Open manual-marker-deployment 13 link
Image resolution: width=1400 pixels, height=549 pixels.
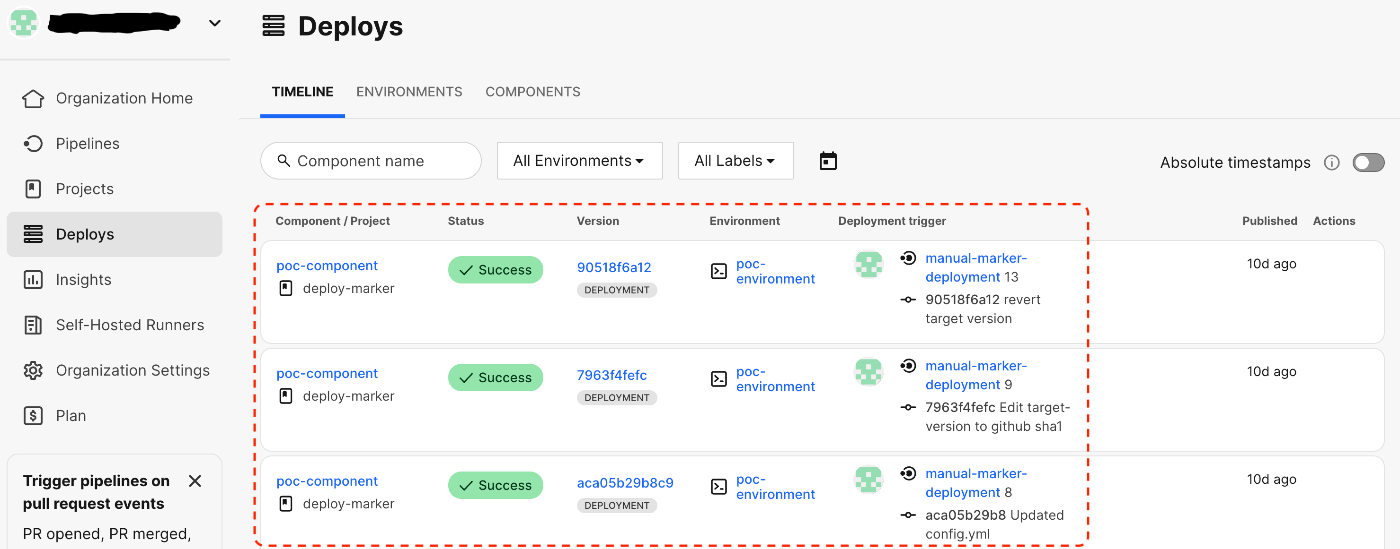coord(976,268)
